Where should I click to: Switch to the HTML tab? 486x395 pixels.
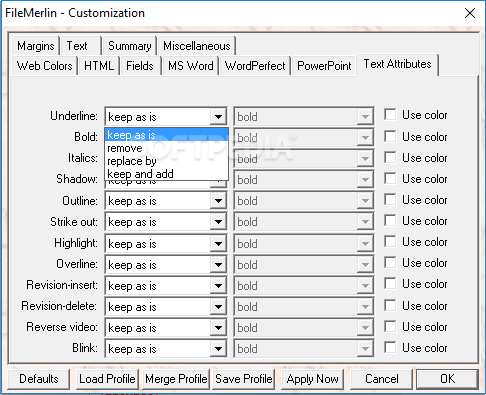coord(99,66)
